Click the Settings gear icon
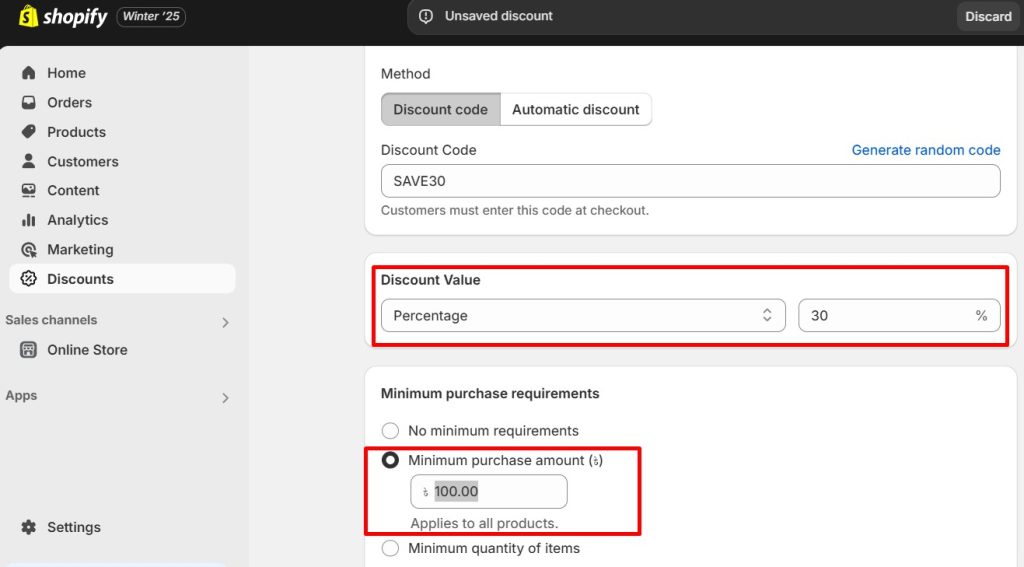 tap(28, 527)
